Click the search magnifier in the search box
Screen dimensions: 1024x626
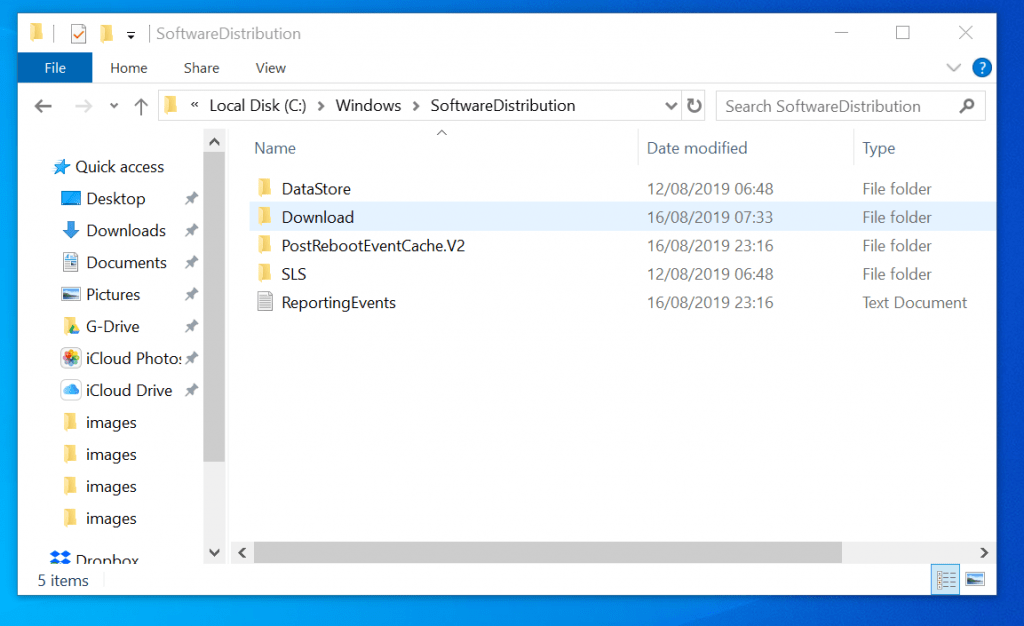point(966,105)
